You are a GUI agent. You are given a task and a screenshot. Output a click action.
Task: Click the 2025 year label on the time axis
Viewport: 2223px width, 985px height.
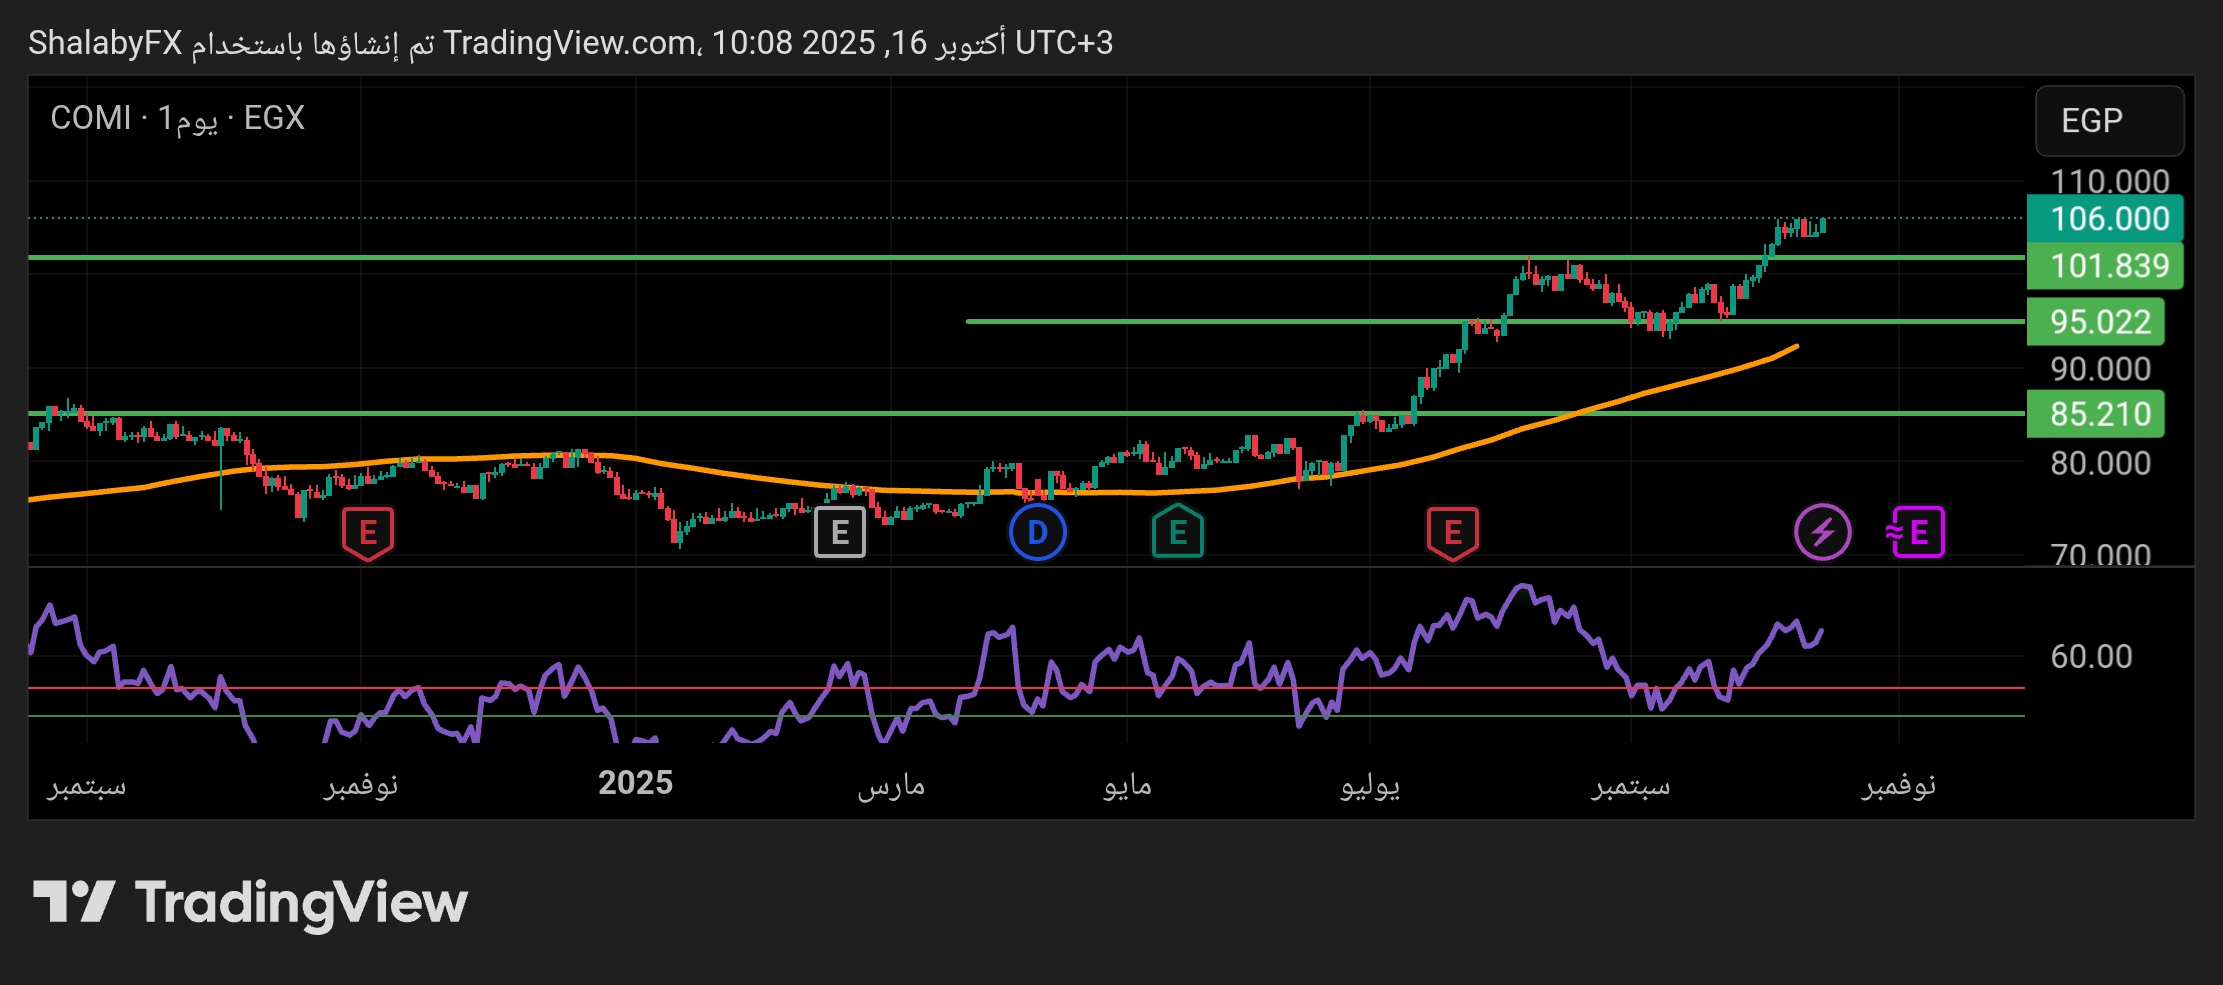tap(635, 783)
